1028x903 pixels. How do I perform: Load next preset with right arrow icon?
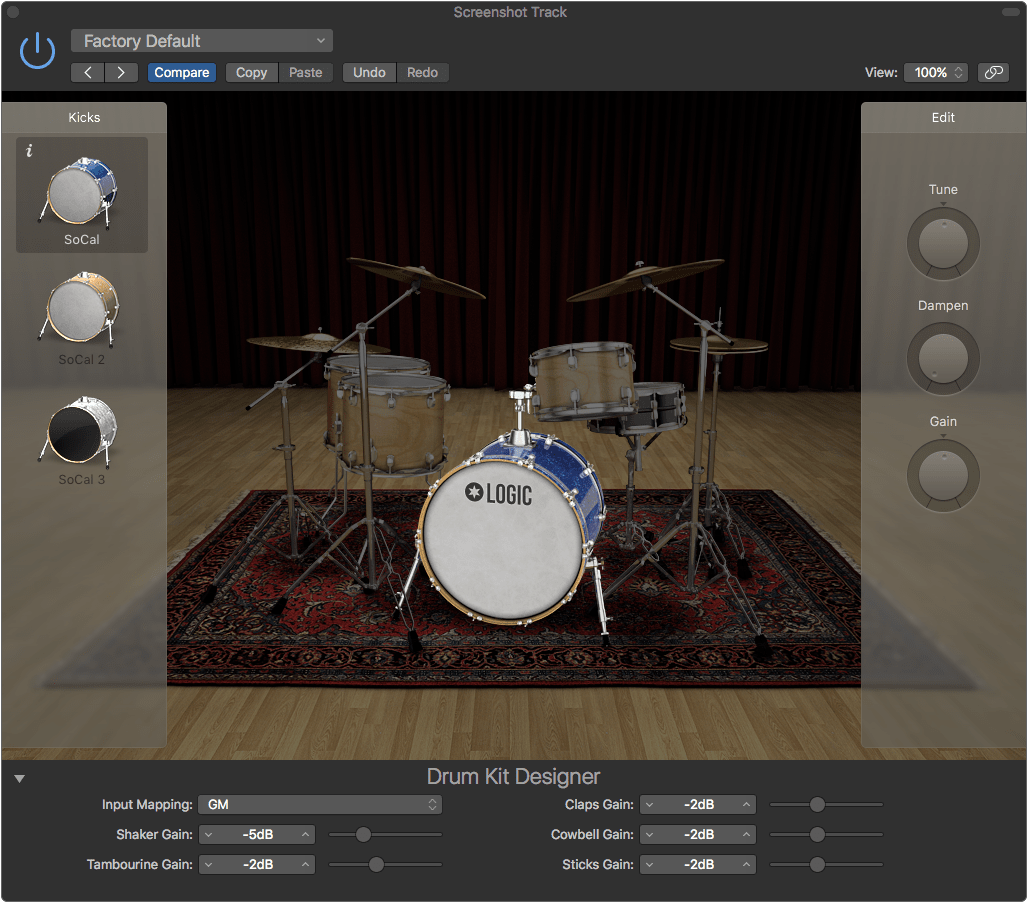coord(120,72)
